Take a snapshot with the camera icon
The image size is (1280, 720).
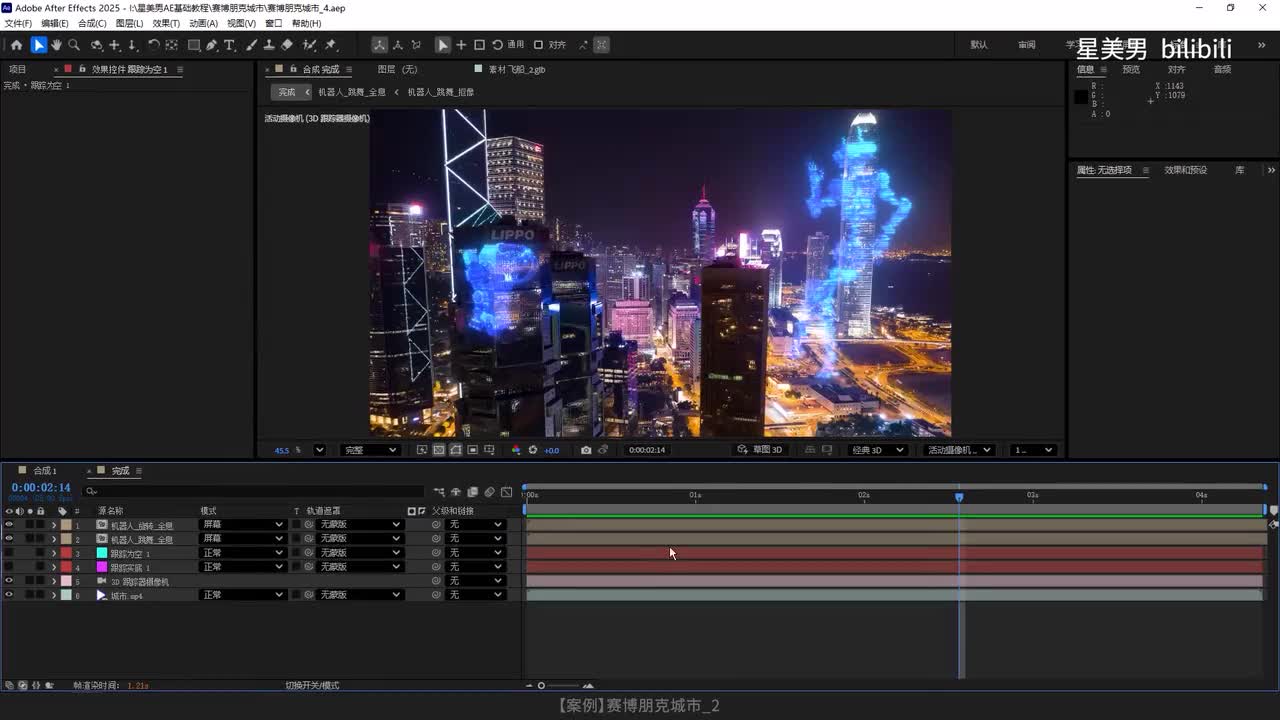click(586, 450)
